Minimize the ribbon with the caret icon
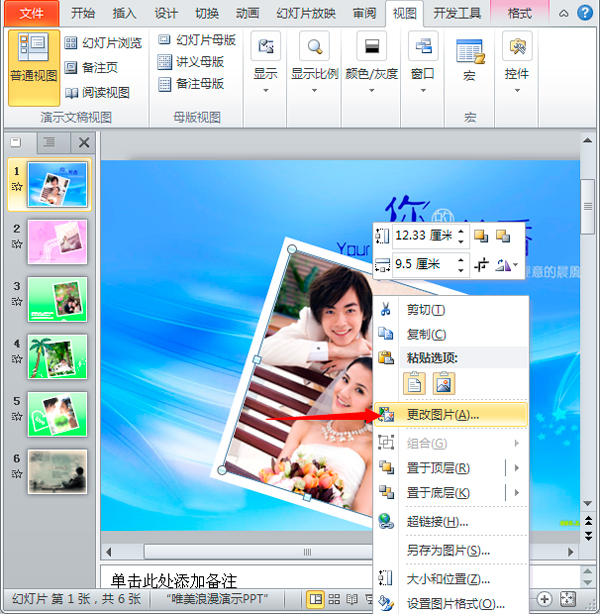Viewport: 600px width, 614px height. (564, 14)
